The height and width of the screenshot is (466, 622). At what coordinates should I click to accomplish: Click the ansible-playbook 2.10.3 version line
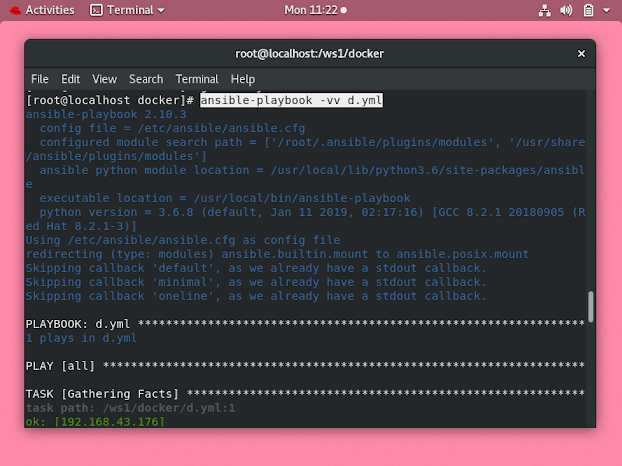(106, 114)
